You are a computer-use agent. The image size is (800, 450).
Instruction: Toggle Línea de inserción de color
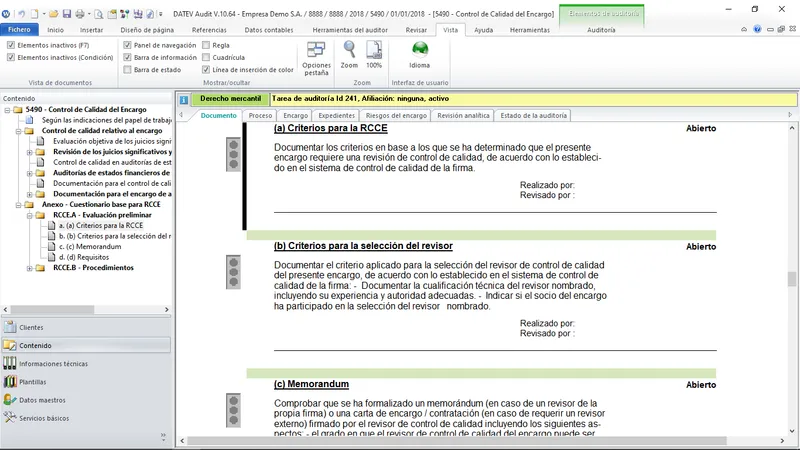click(206, 70)
